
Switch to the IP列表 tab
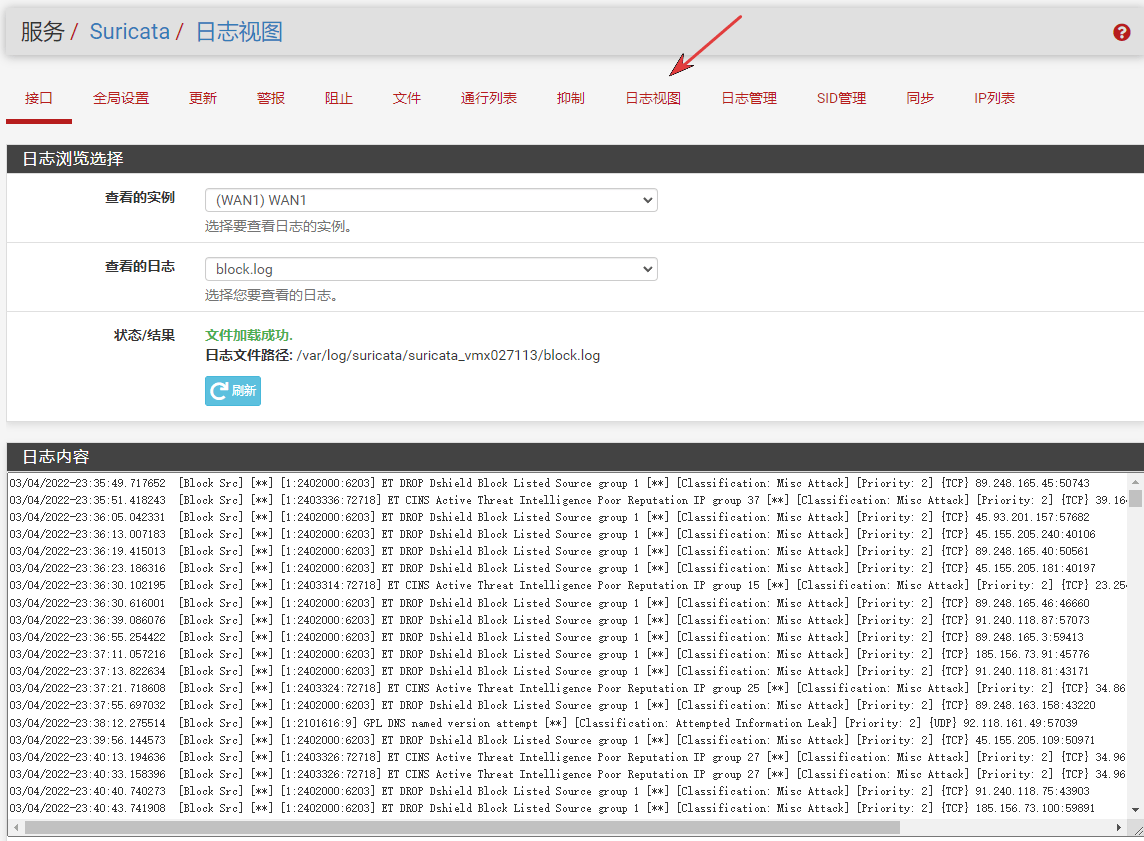point(994,98)
